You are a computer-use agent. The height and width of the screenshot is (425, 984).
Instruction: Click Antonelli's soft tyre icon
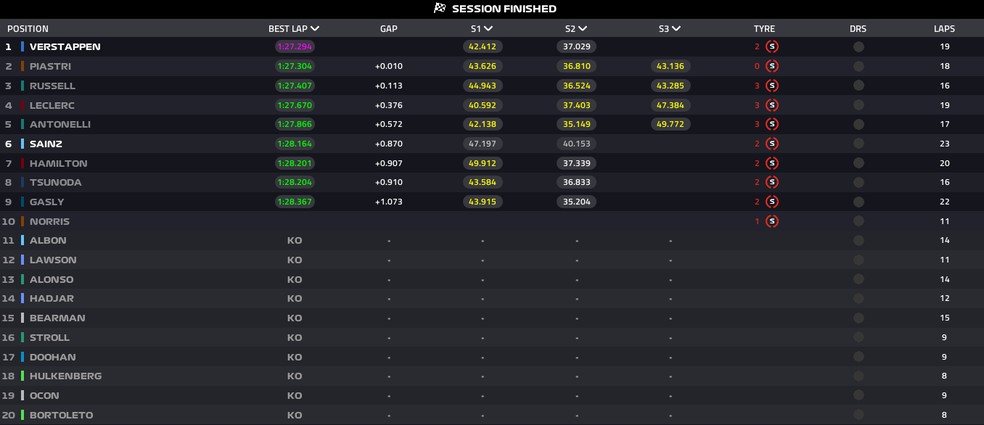(x=772, y=124)
